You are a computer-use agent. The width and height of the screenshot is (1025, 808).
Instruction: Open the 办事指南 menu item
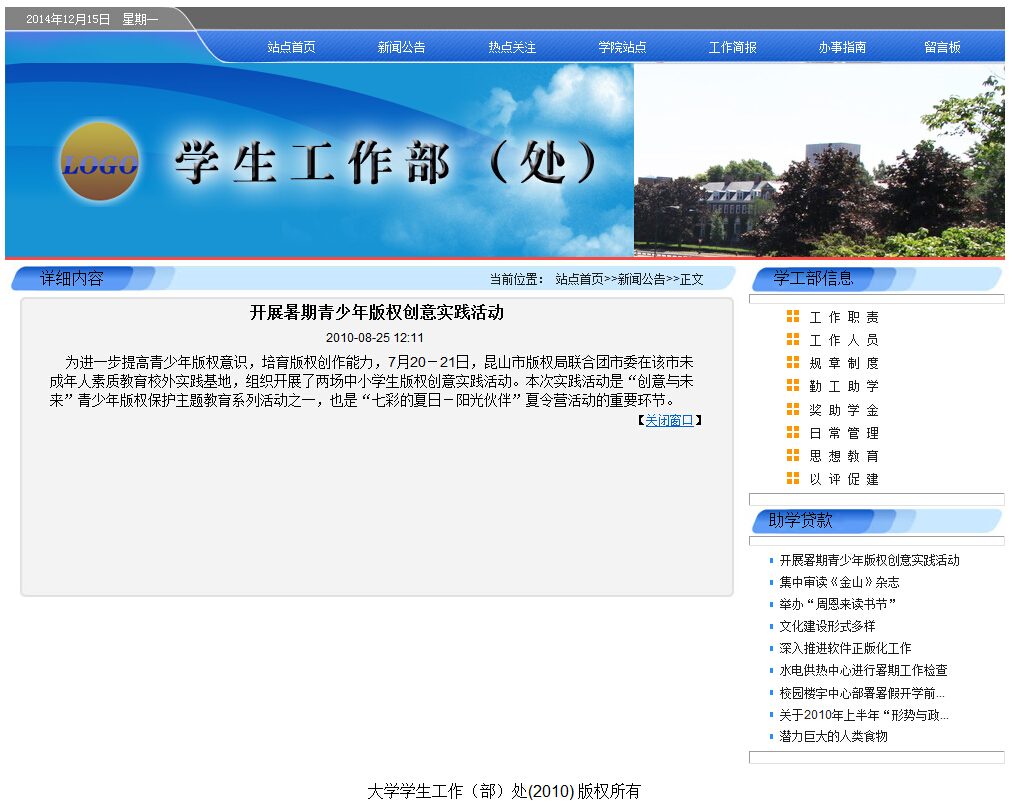tap(843, 47)
